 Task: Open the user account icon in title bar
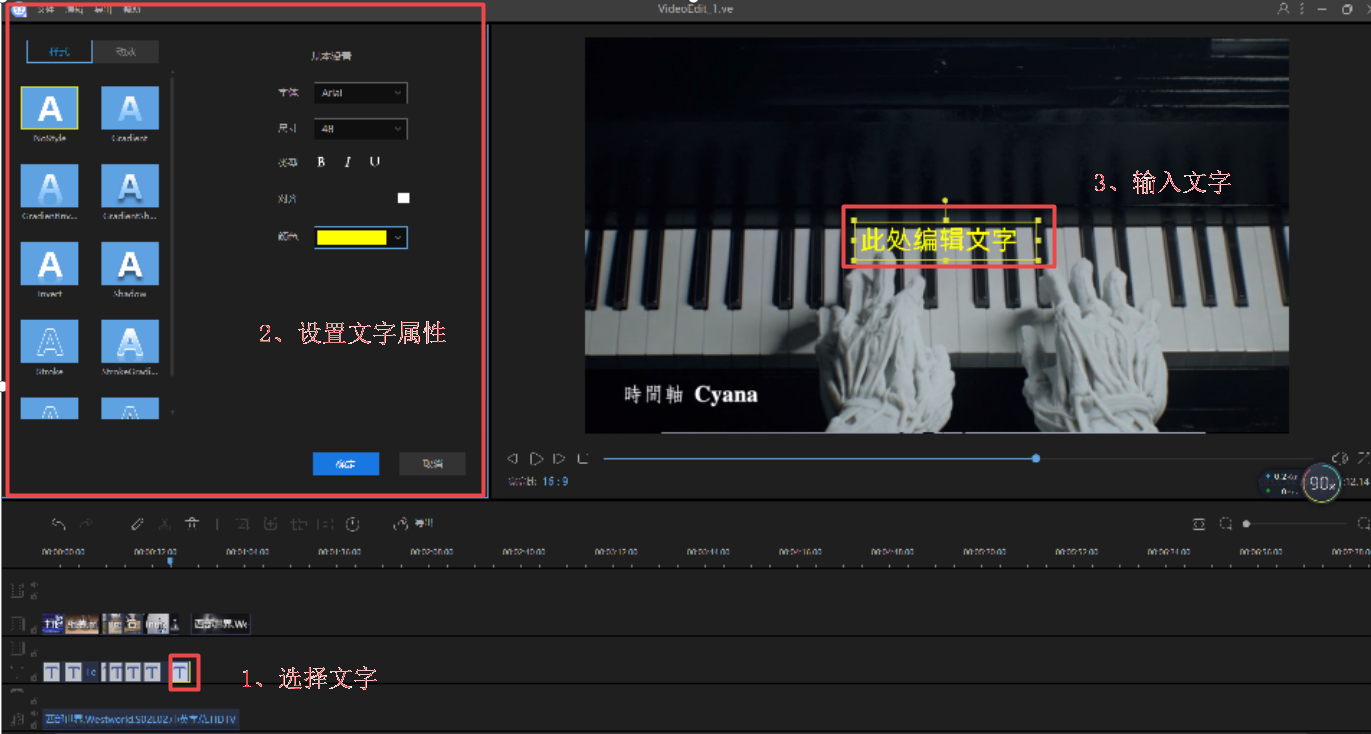(x=1284, y=8)
